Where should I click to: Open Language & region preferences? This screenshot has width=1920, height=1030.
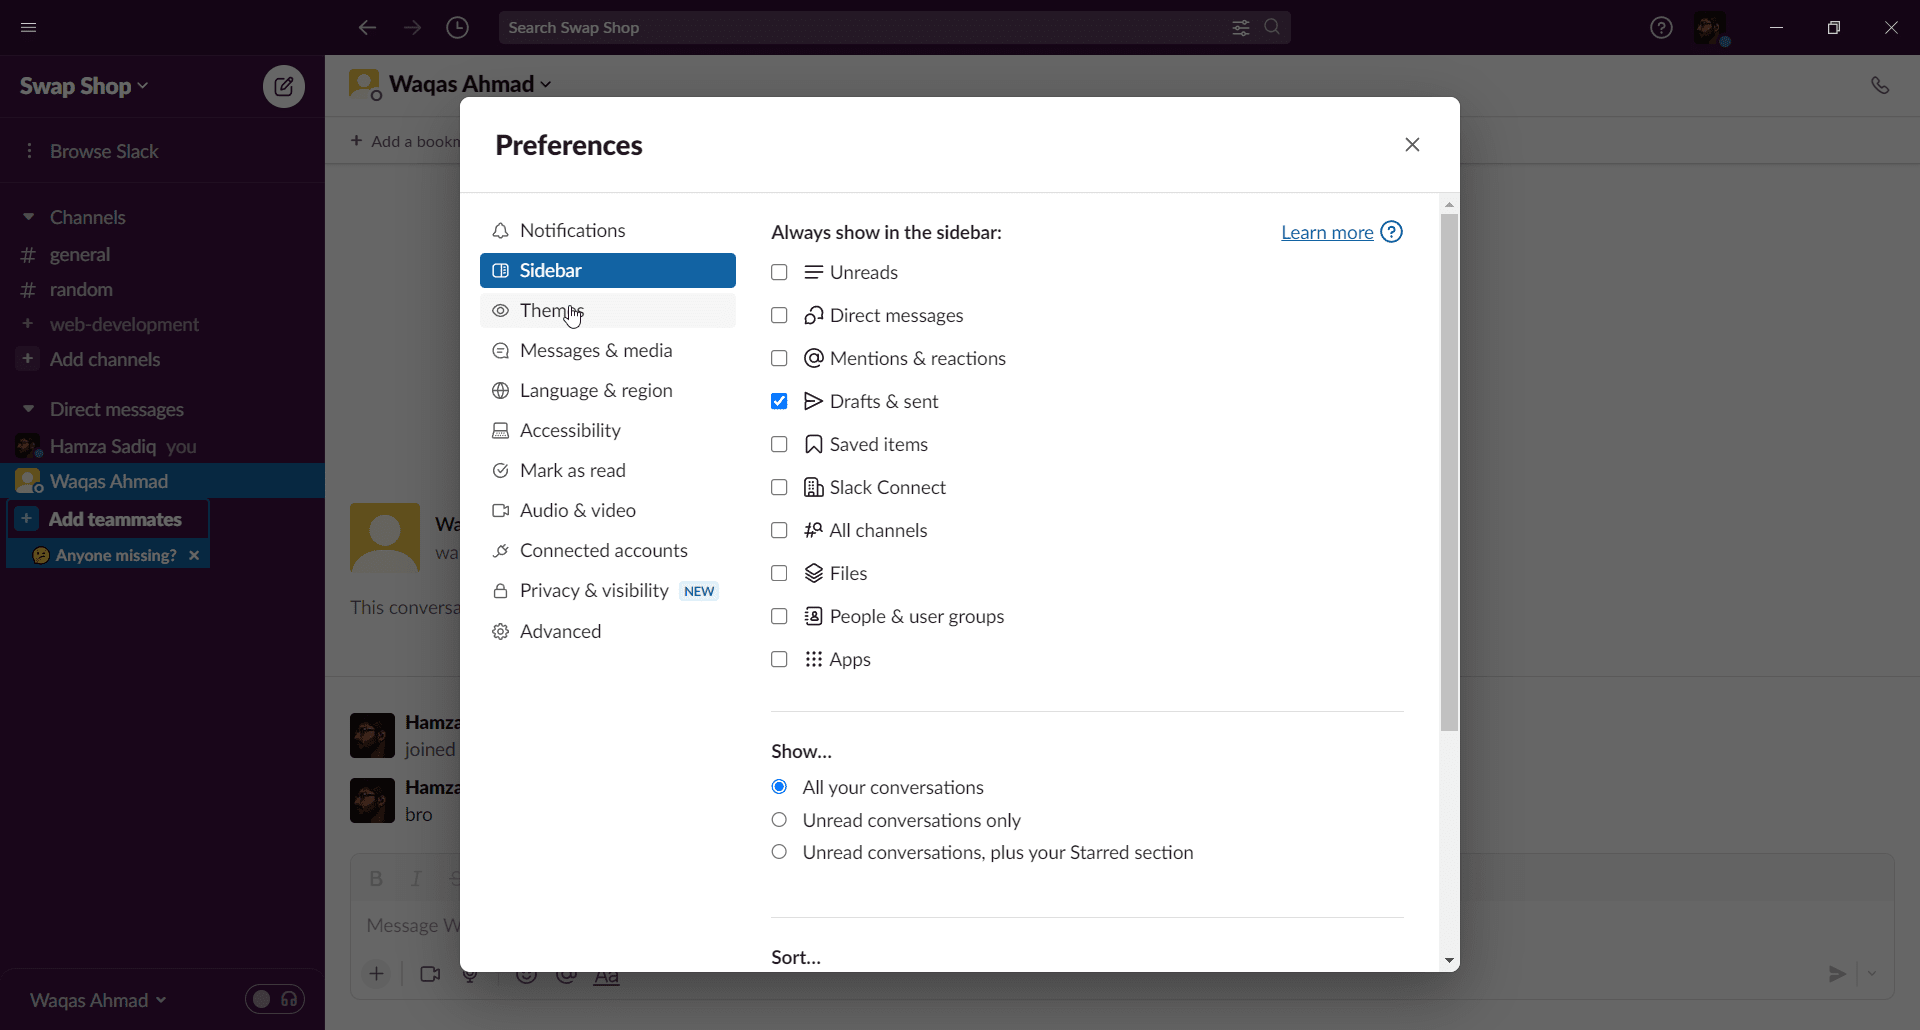[608, 390]
